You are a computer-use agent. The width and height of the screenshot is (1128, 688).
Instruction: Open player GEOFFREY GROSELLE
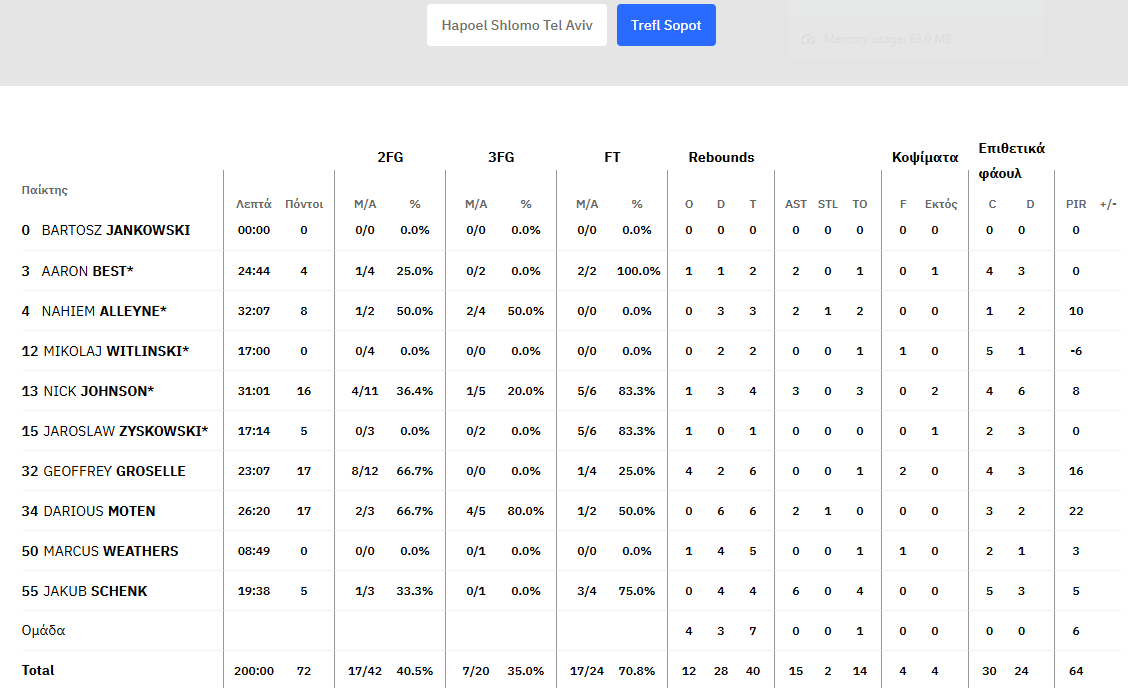(x=114, y=471)
